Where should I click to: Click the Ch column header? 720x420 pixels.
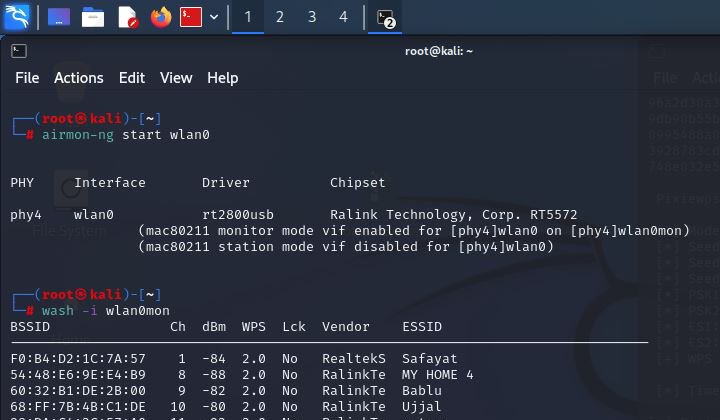click(178, 326)
